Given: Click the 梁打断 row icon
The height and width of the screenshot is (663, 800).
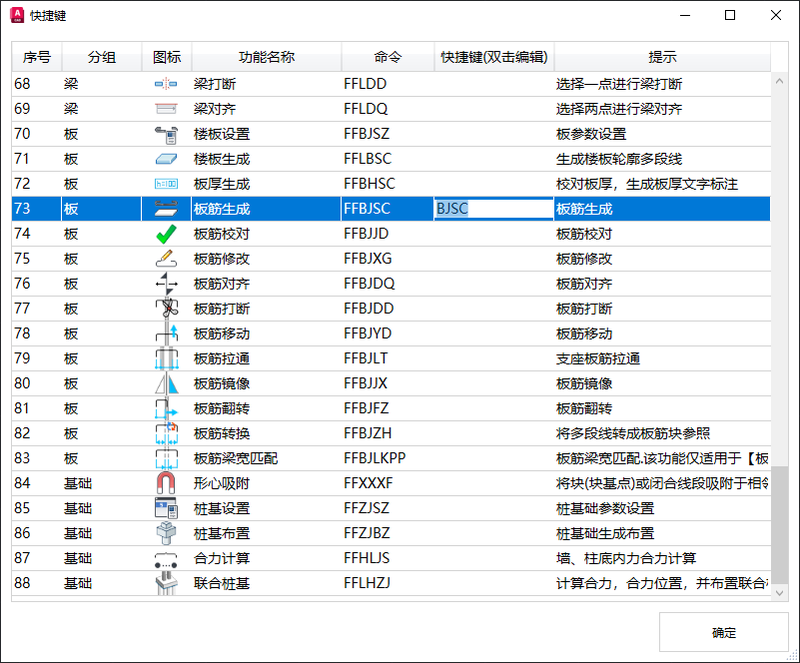Looking at the screenshot, I should point(166,84).
